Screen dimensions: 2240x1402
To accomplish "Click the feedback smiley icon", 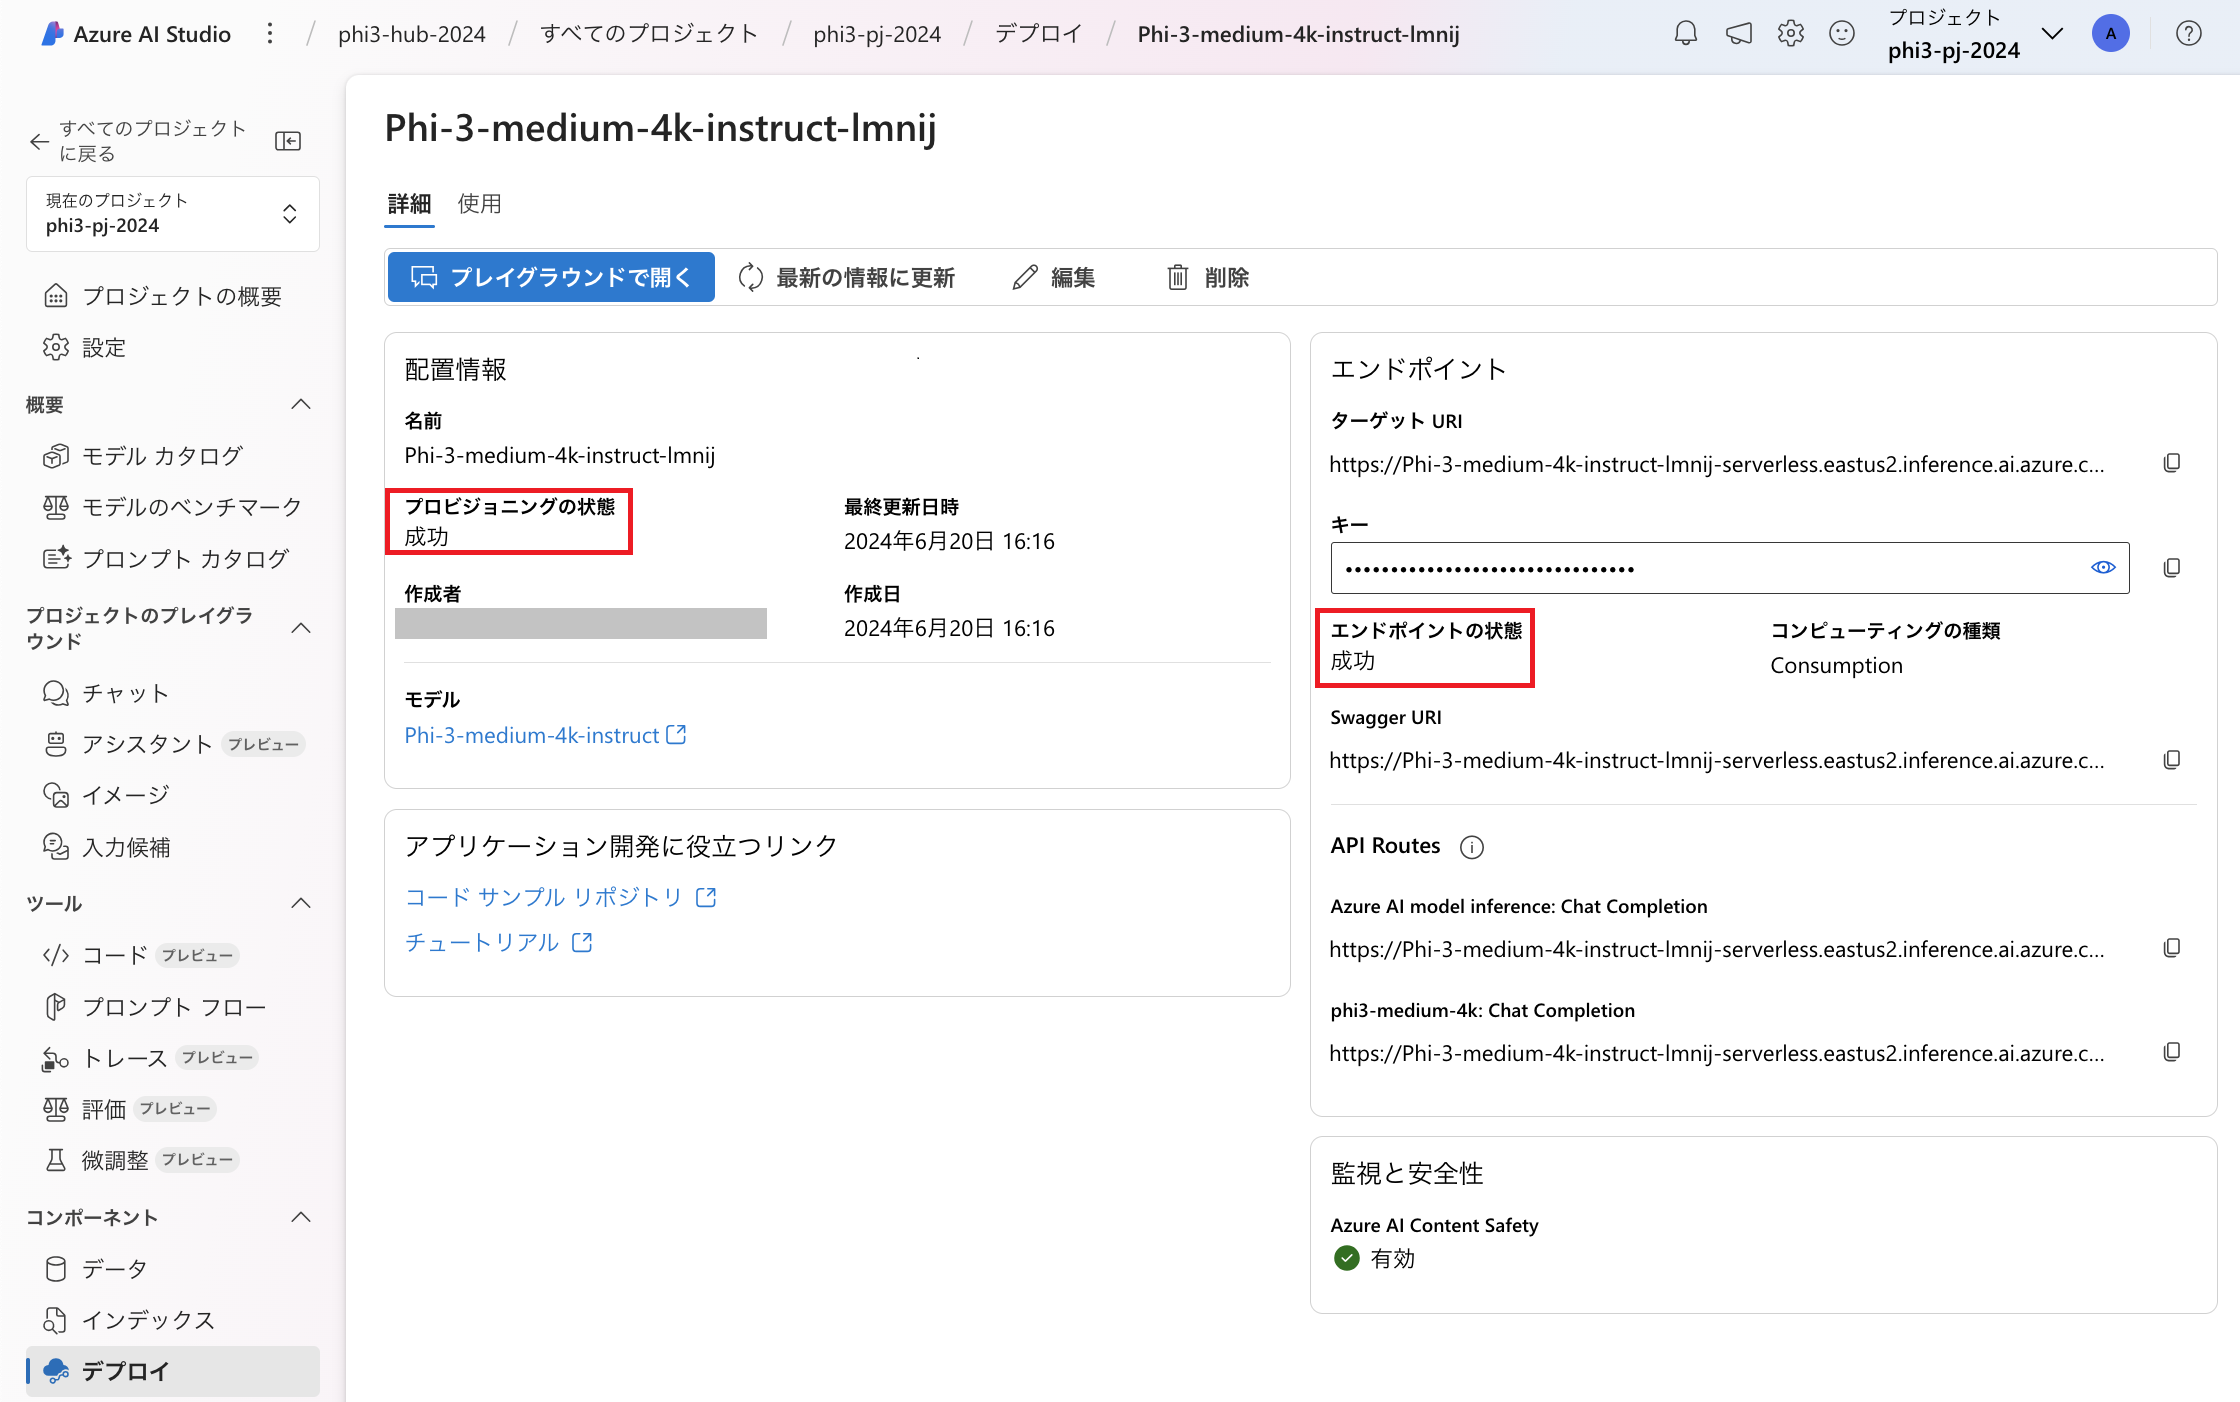I will tap(1842, 34).
